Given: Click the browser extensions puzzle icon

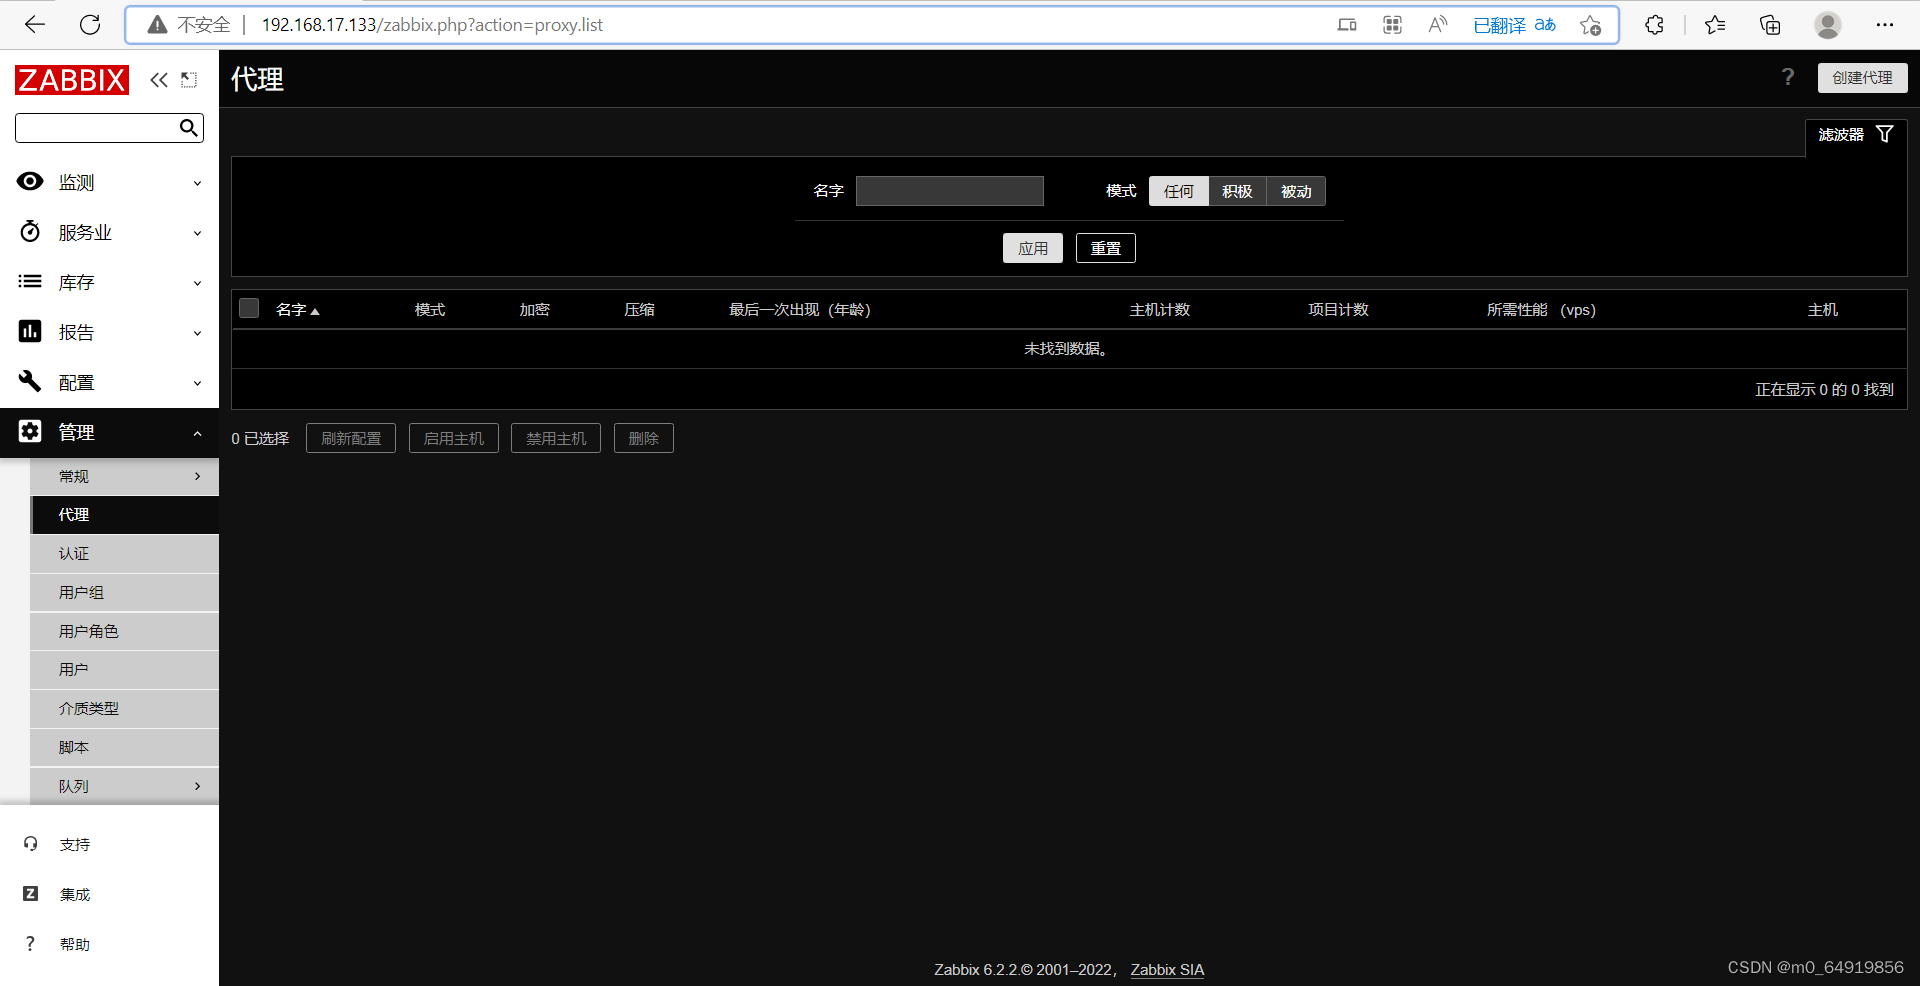Looking at the screenshot, I should coord(1654,25).
